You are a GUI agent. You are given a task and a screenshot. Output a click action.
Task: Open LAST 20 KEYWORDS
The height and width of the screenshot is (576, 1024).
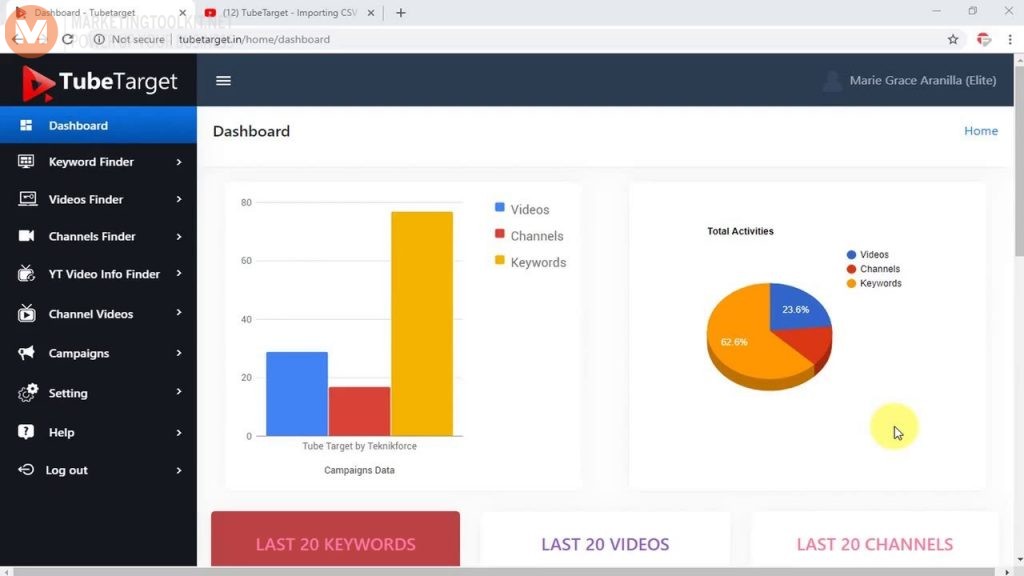pyautogui.click(x=335, y=543)
